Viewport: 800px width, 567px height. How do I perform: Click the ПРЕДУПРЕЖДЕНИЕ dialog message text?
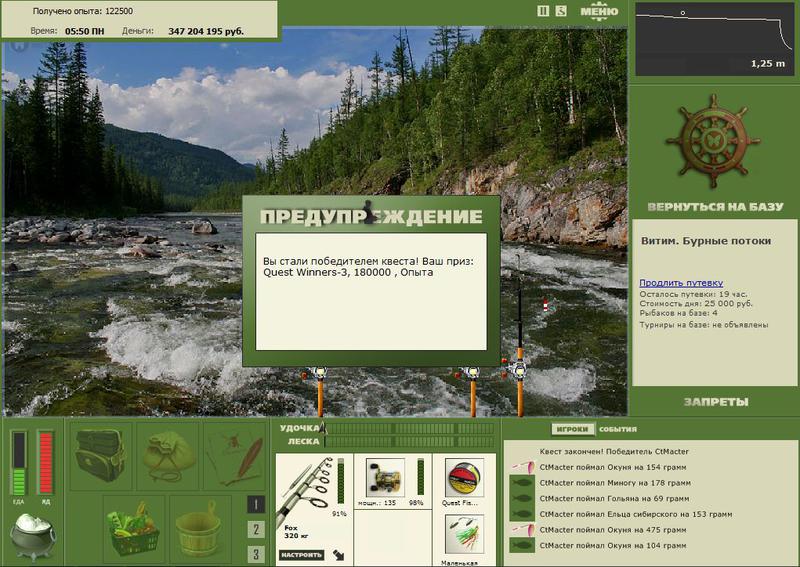pos(368,266)
